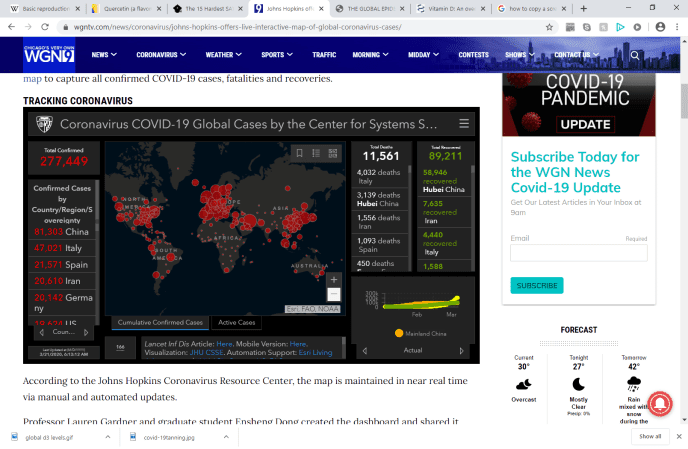Click left arrow beside Actual chart
The width and height of the screenshot is (688, 449).
[x=365, y=351]
